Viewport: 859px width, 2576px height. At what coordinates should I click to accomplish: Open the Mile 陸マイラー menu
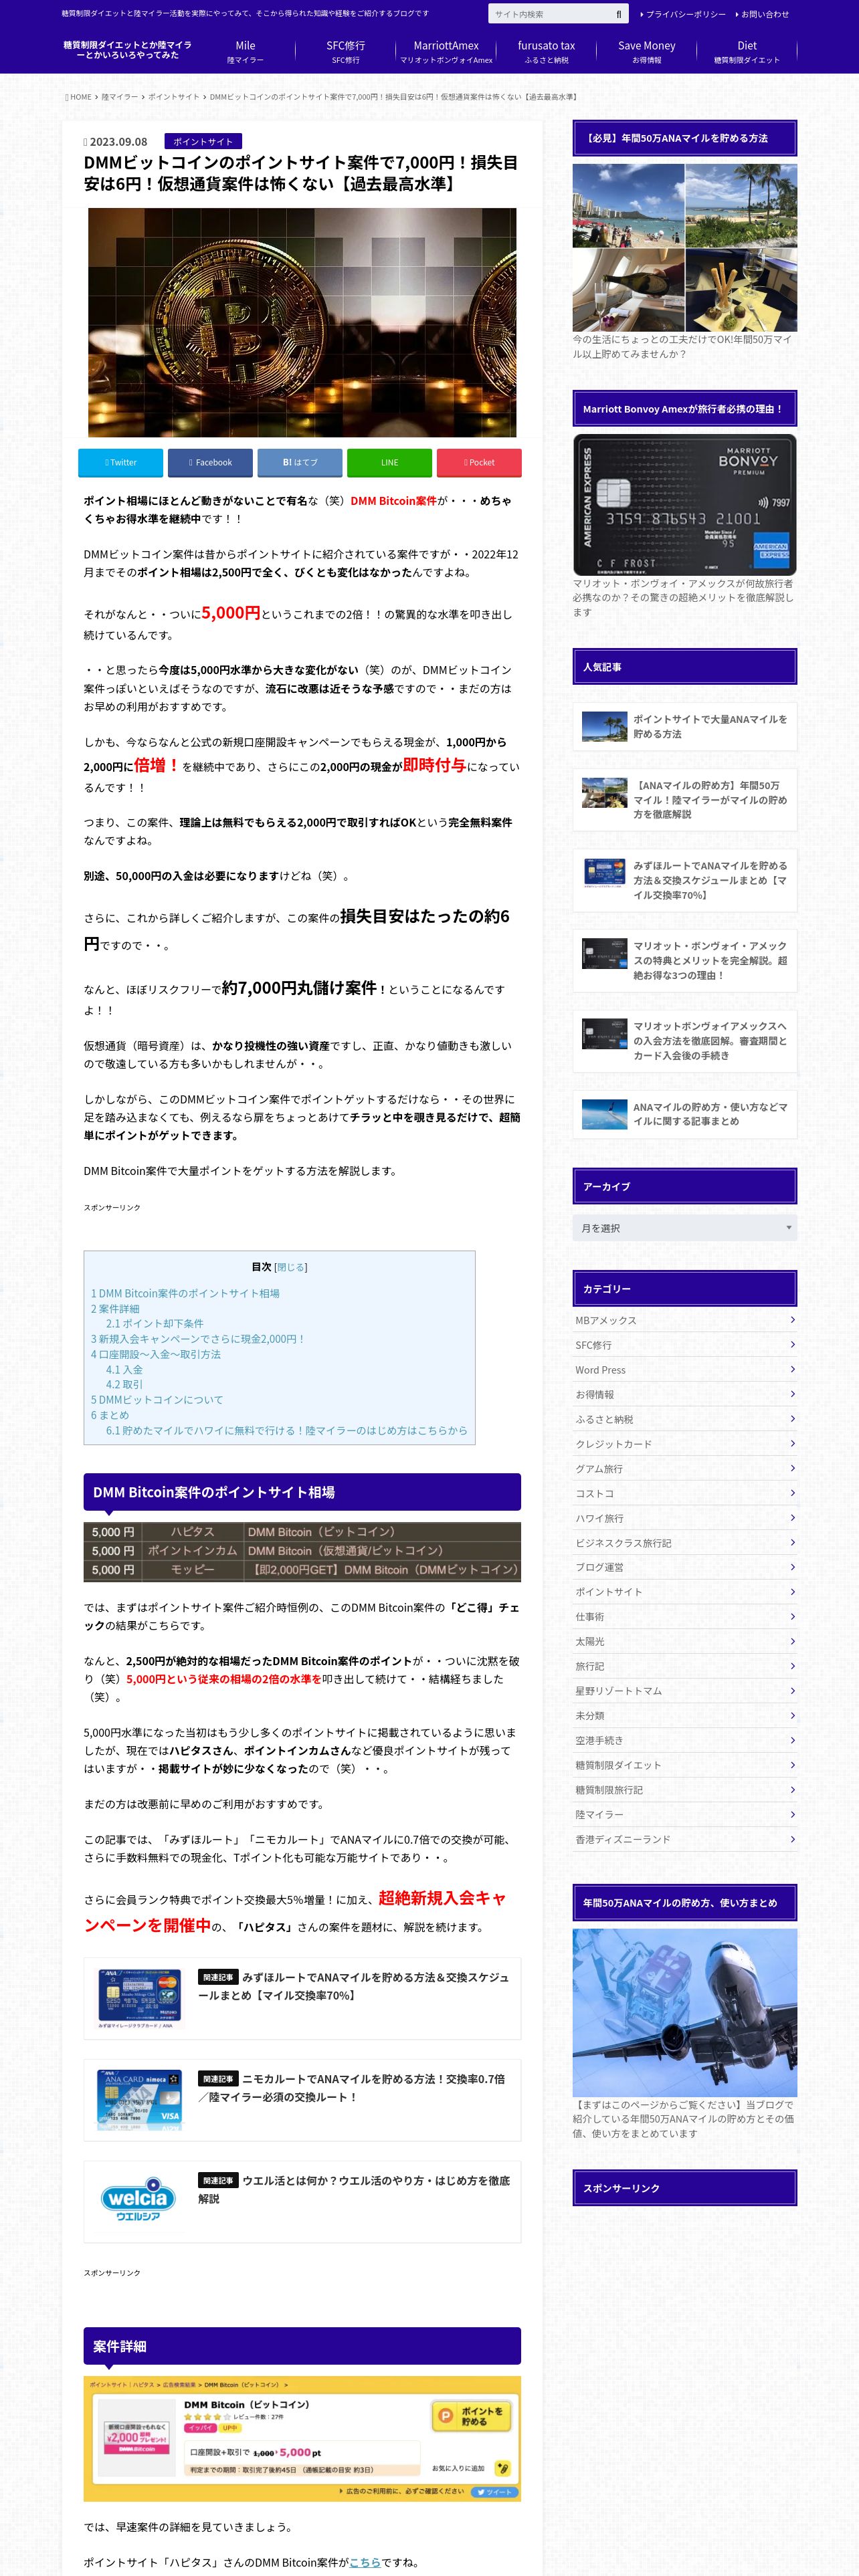245,52
